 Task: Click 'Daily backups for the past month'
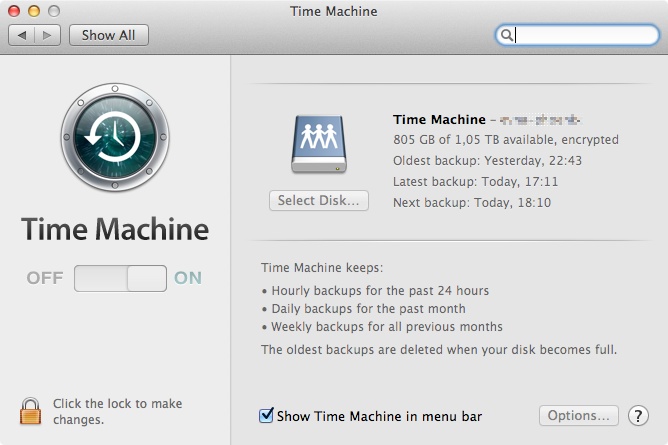[x=369, y=309]
